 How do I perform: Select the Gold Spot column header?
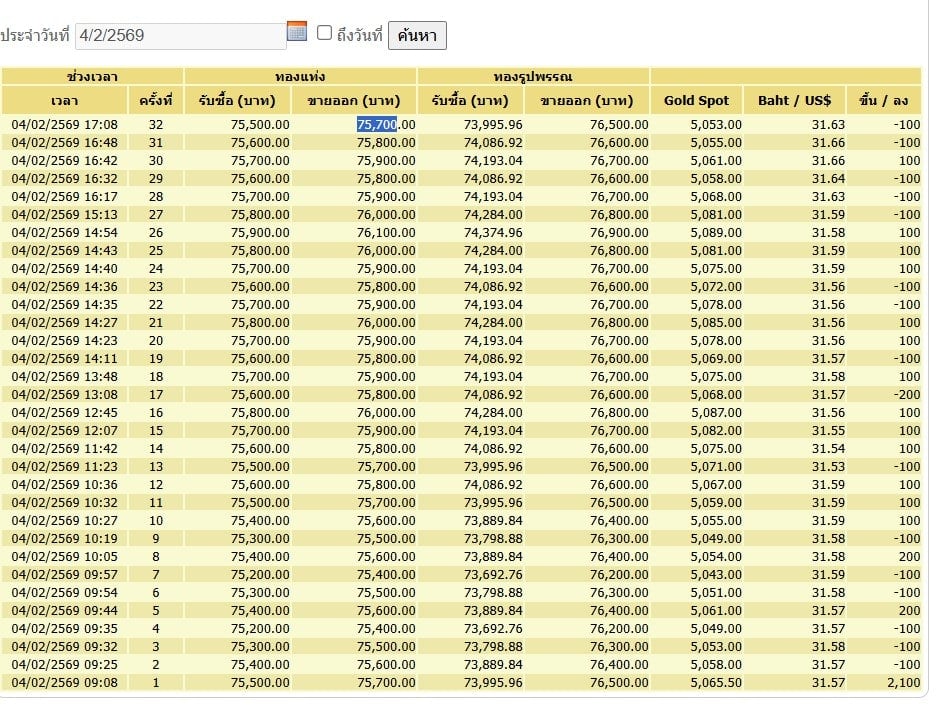click(696, 100)
